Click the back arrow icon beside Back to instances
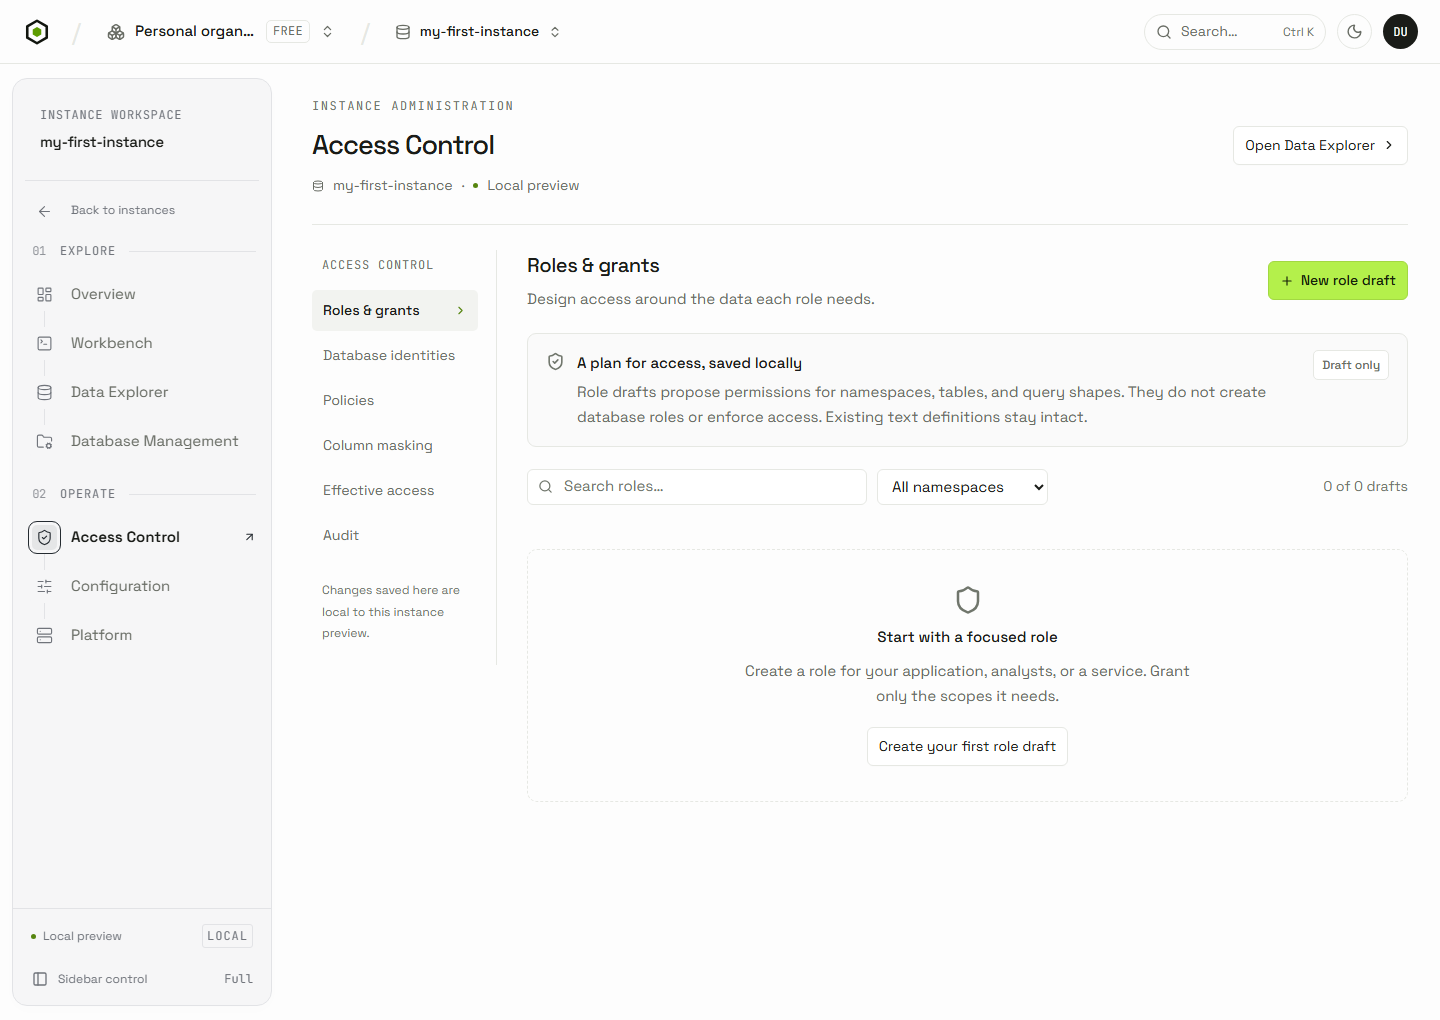Viewport: 1440px width, 1020px height. pyautogui.click(x=45, y=211)
